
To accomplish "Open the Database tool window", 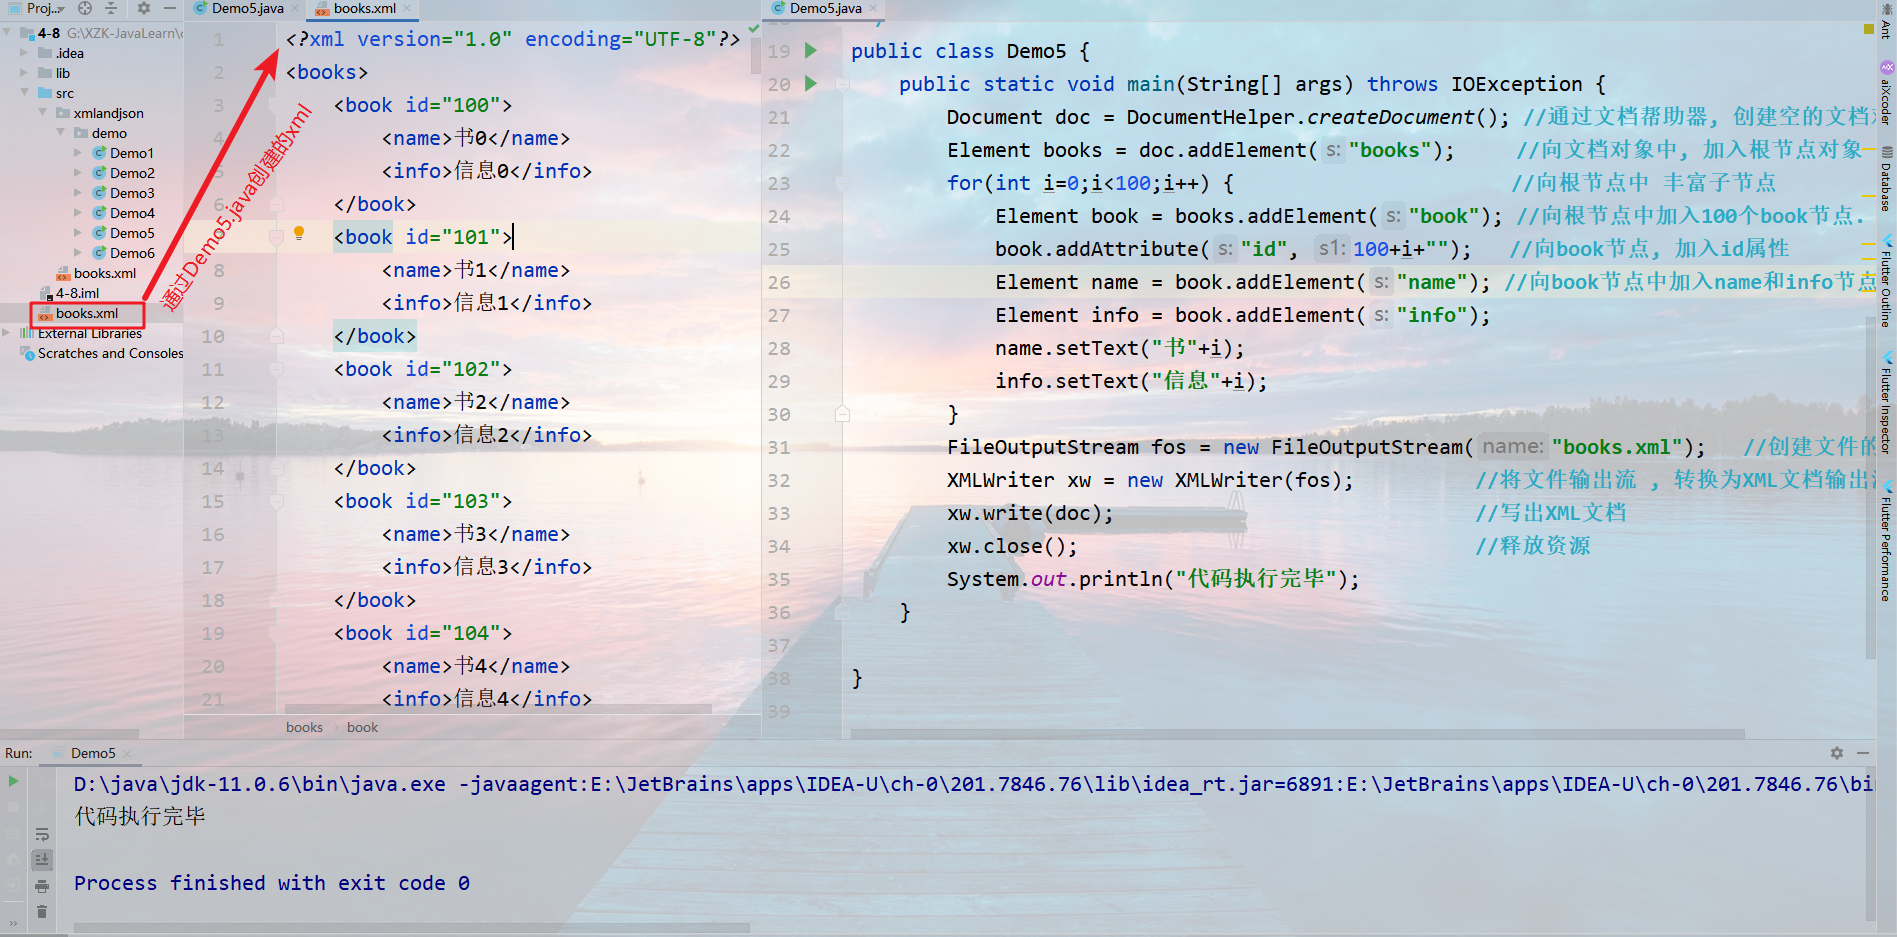I will pos(1886,179).
